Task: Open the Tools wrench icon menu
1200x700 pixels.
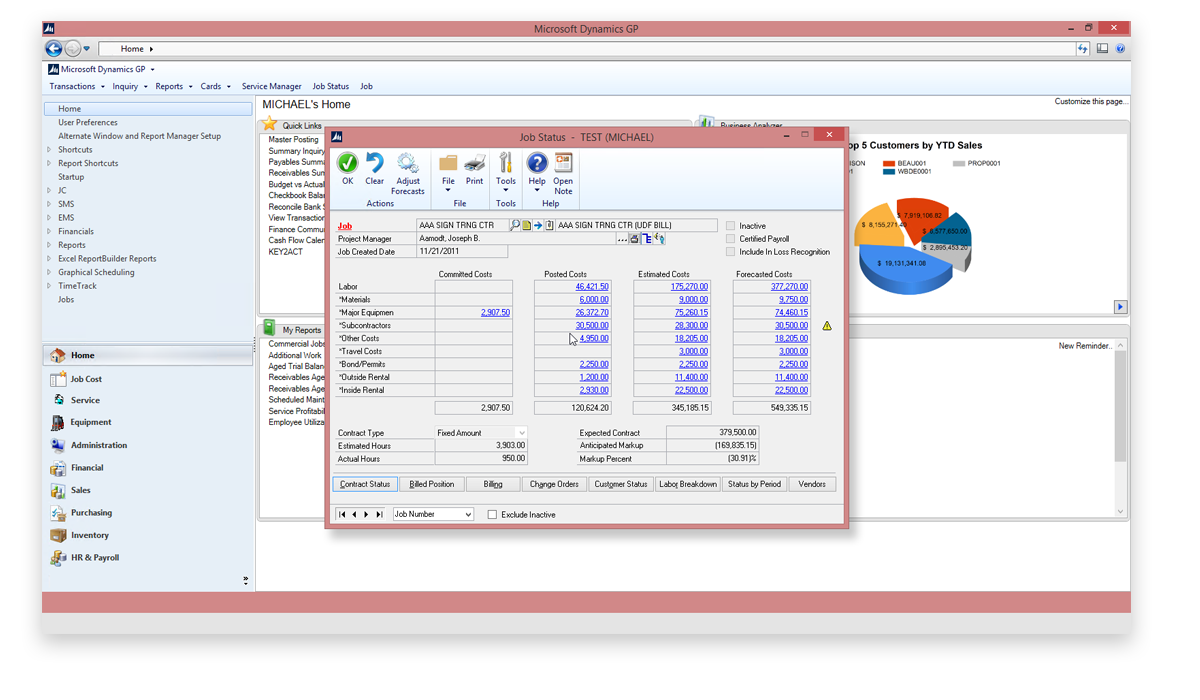Action: (506, 163)
